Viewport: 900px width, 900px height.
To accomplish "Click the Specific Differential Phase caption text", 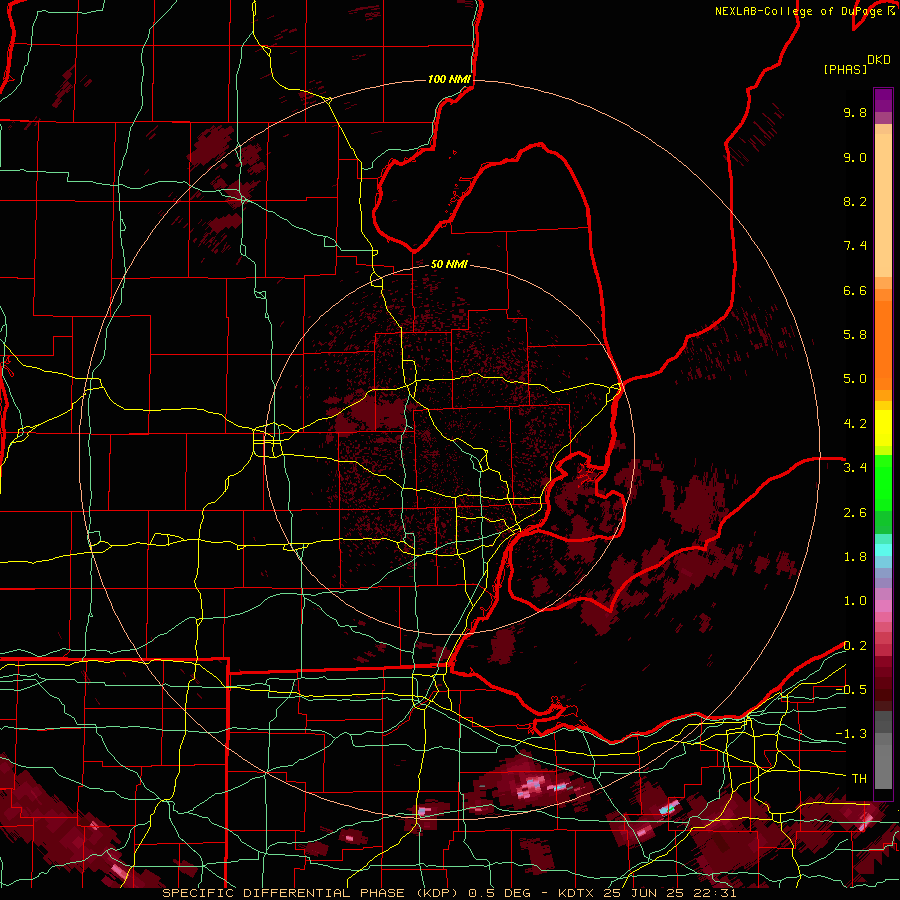I will [x=449, y=893].
